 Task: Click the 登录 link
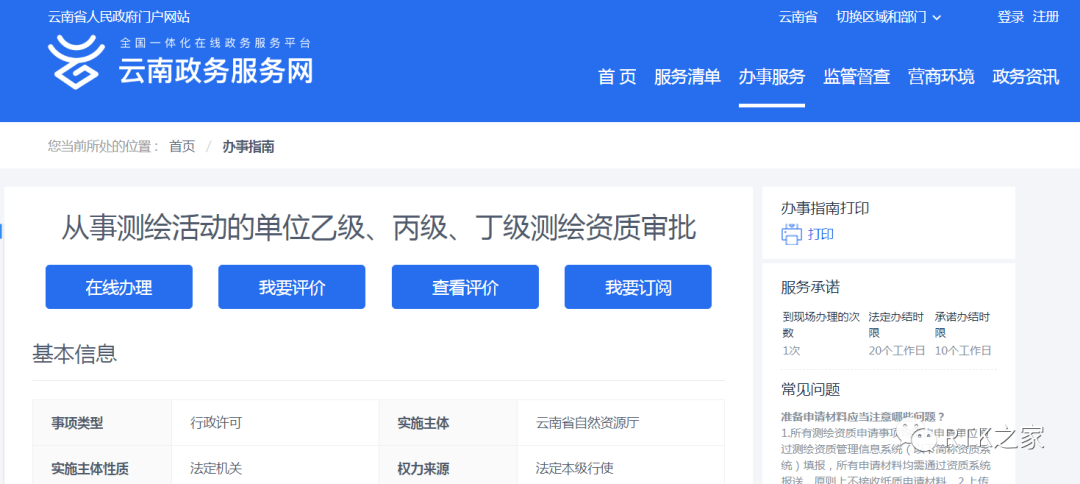[1010, 17]
